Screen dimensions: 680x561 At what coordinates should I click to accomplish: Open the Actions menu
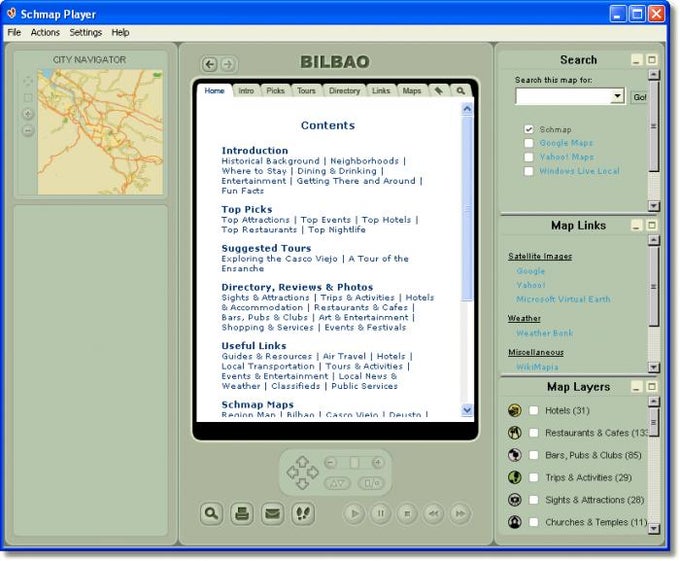[45, 33]
